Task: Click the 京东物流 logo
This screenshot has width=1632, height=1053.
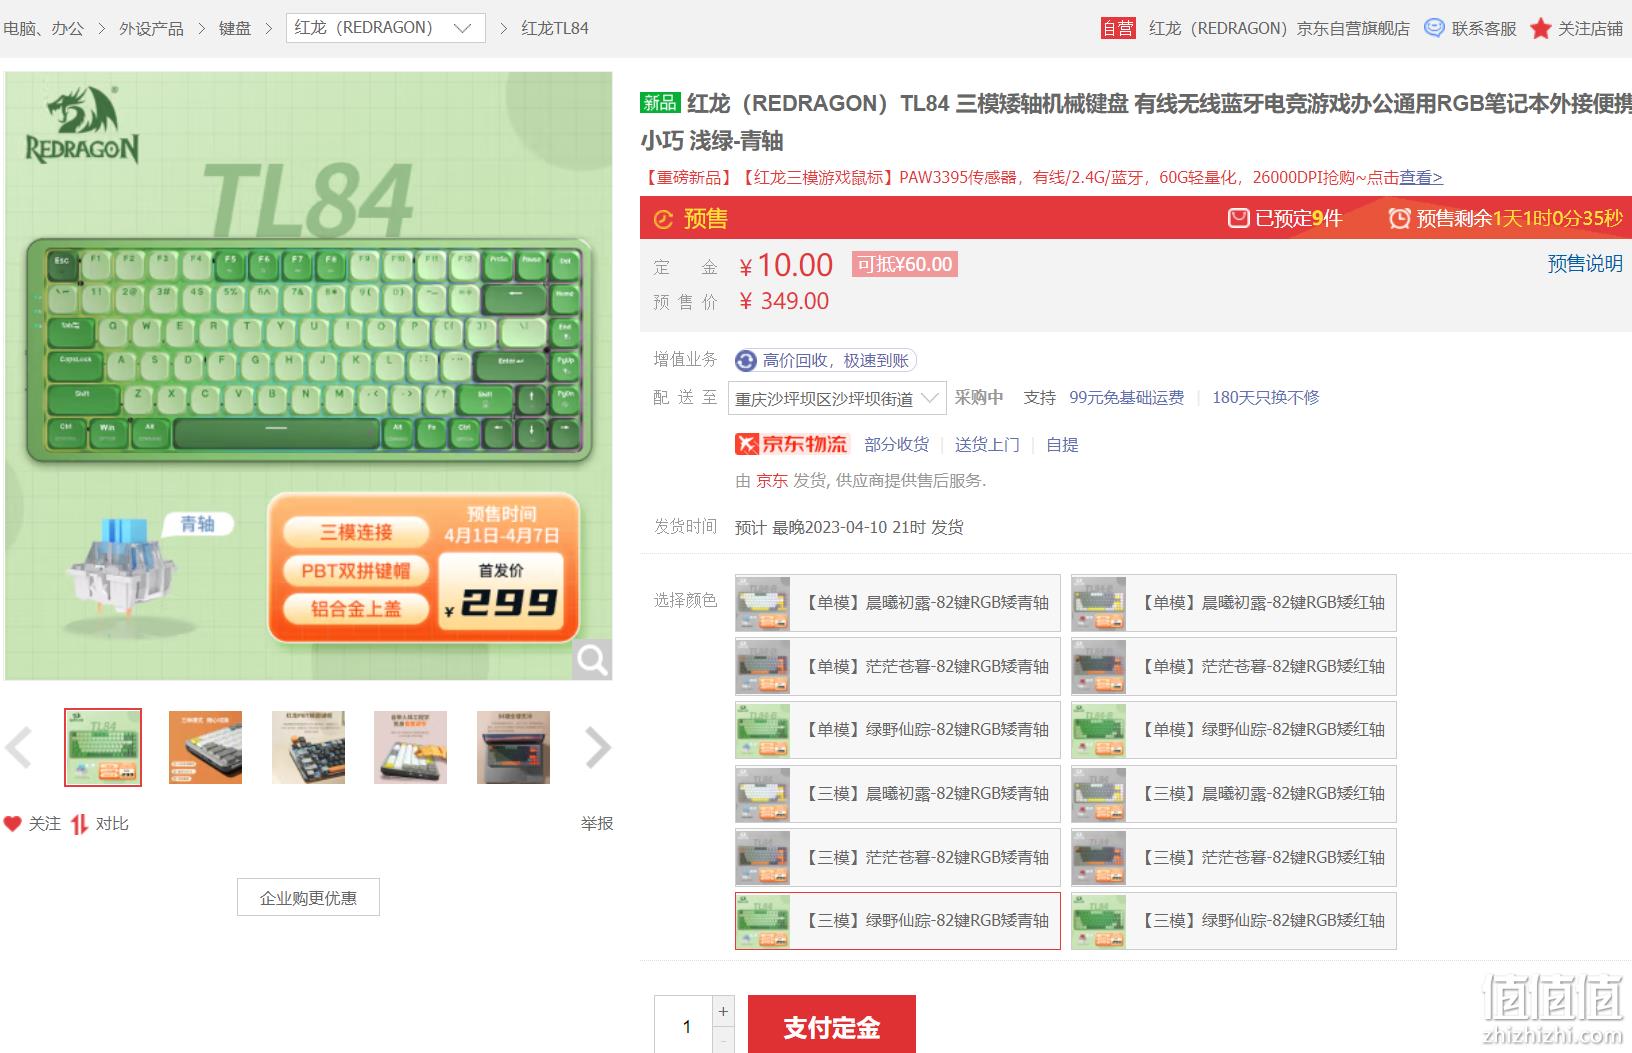Action: pos(791,444)
